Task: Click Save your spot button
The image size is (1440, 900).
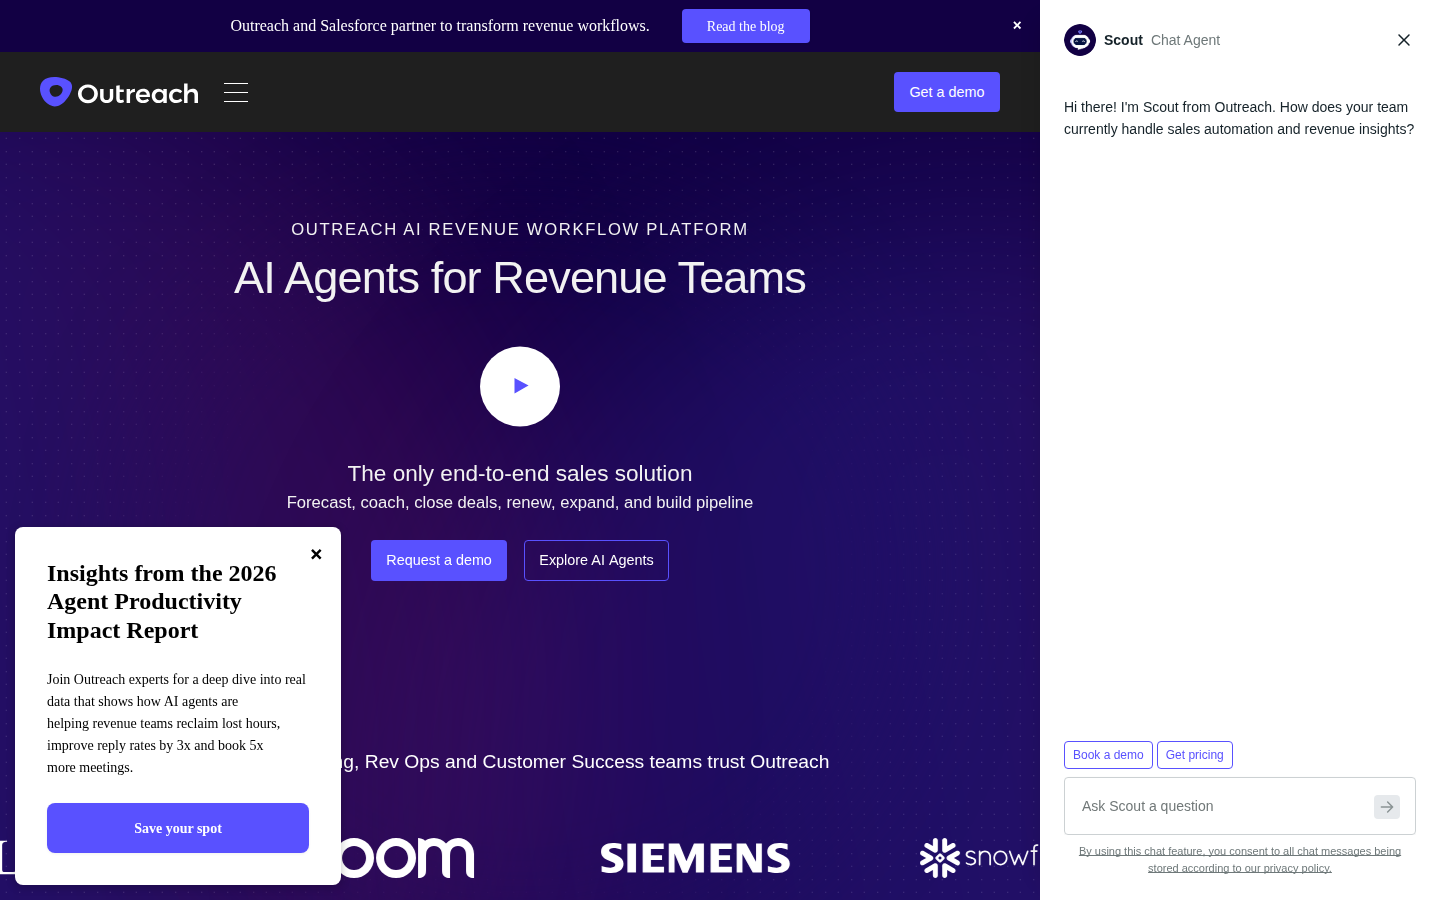Action: (178, 828)
